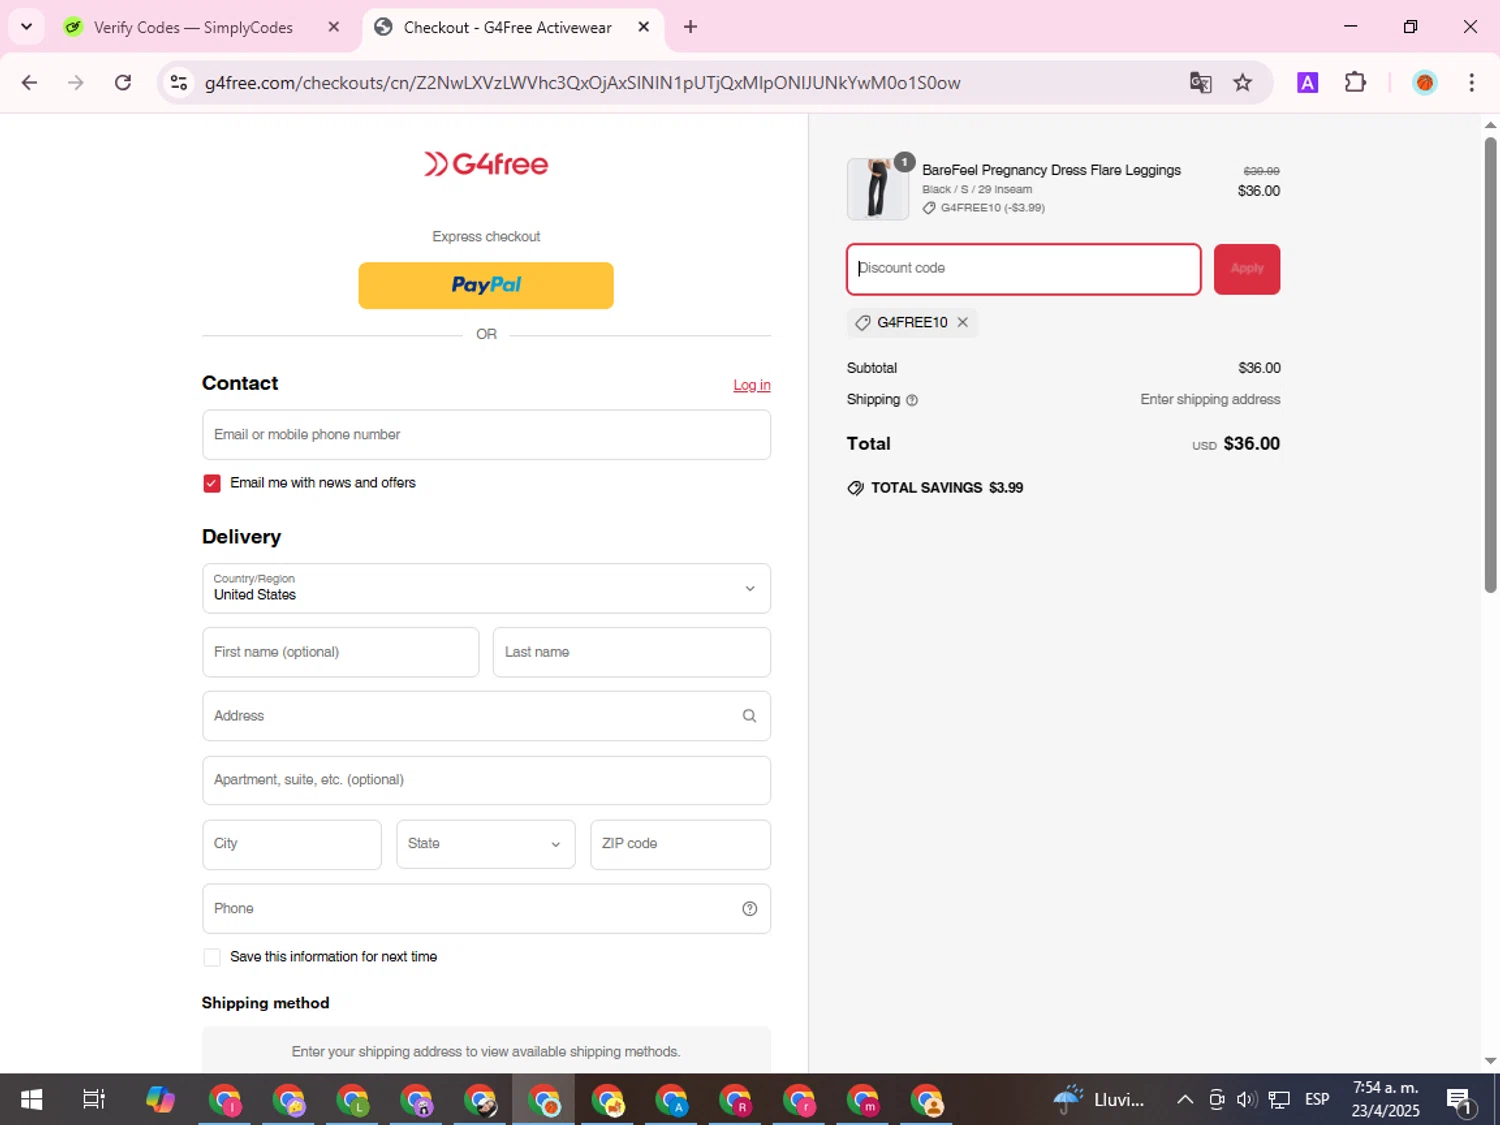
Task: Focus the Discount code field
Action: coord(1024,269)
